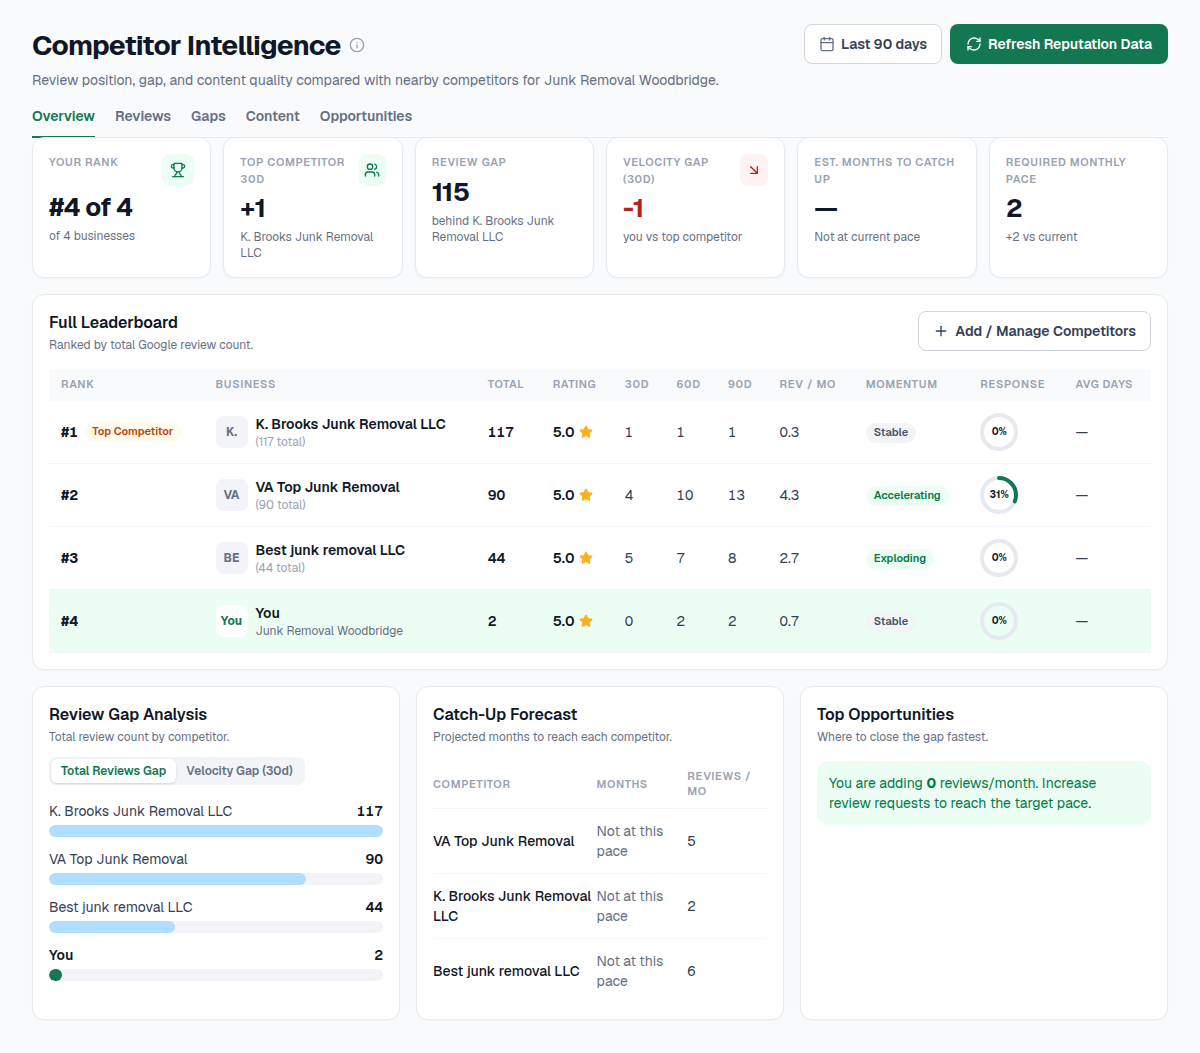The height and width of the screenshot is (1053, 1200).
Task: Click the AVG DAYS column header
Action: pyautogui.click(x=1104, y=384)
